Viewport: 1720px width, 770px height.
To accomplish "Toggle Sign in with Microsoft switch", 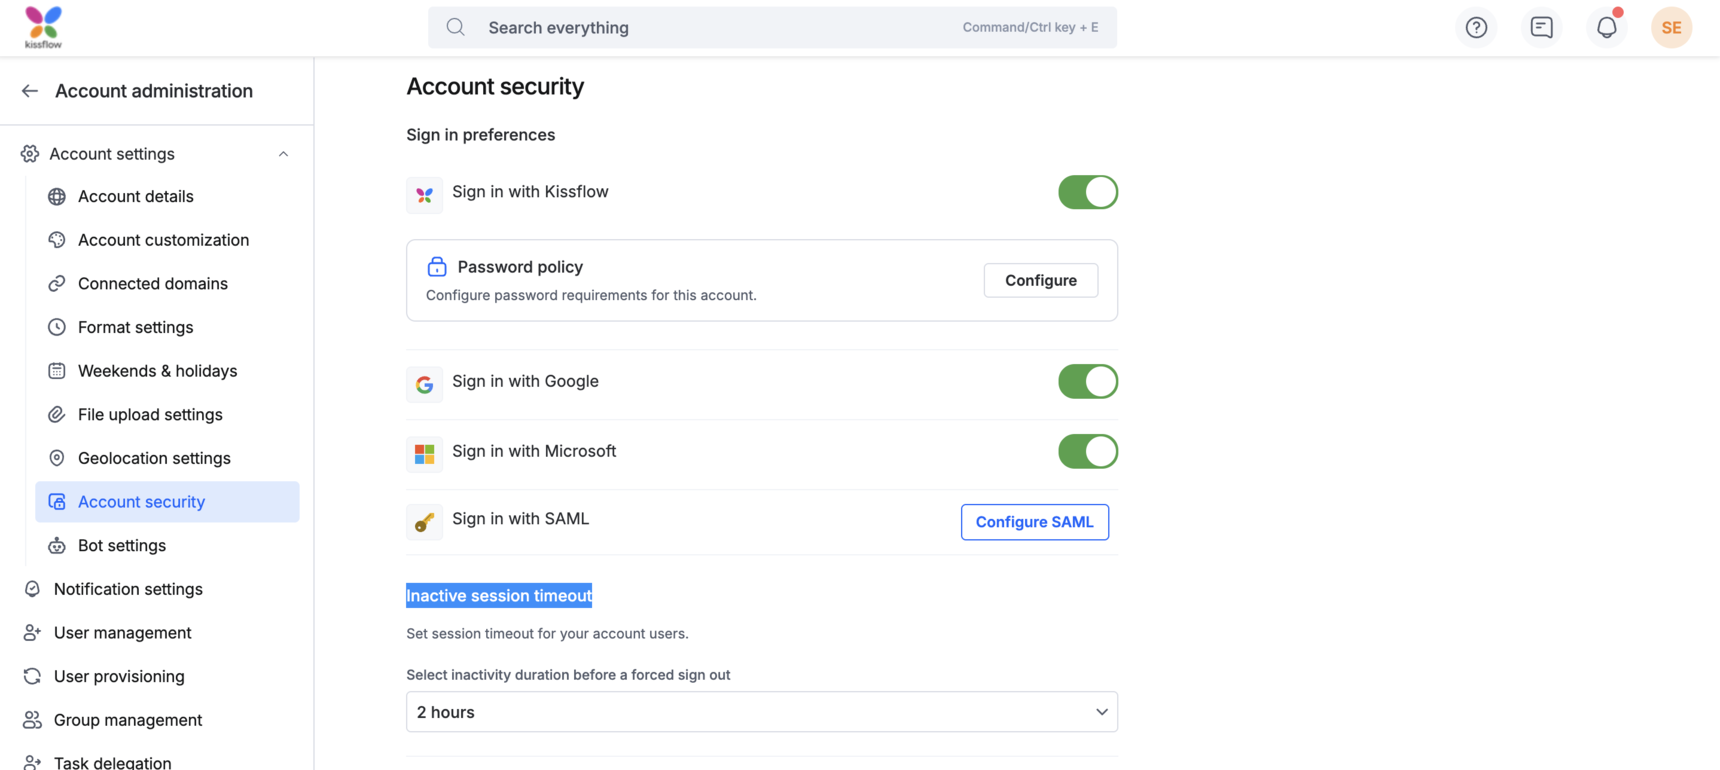I will (x=1087, y=452).
